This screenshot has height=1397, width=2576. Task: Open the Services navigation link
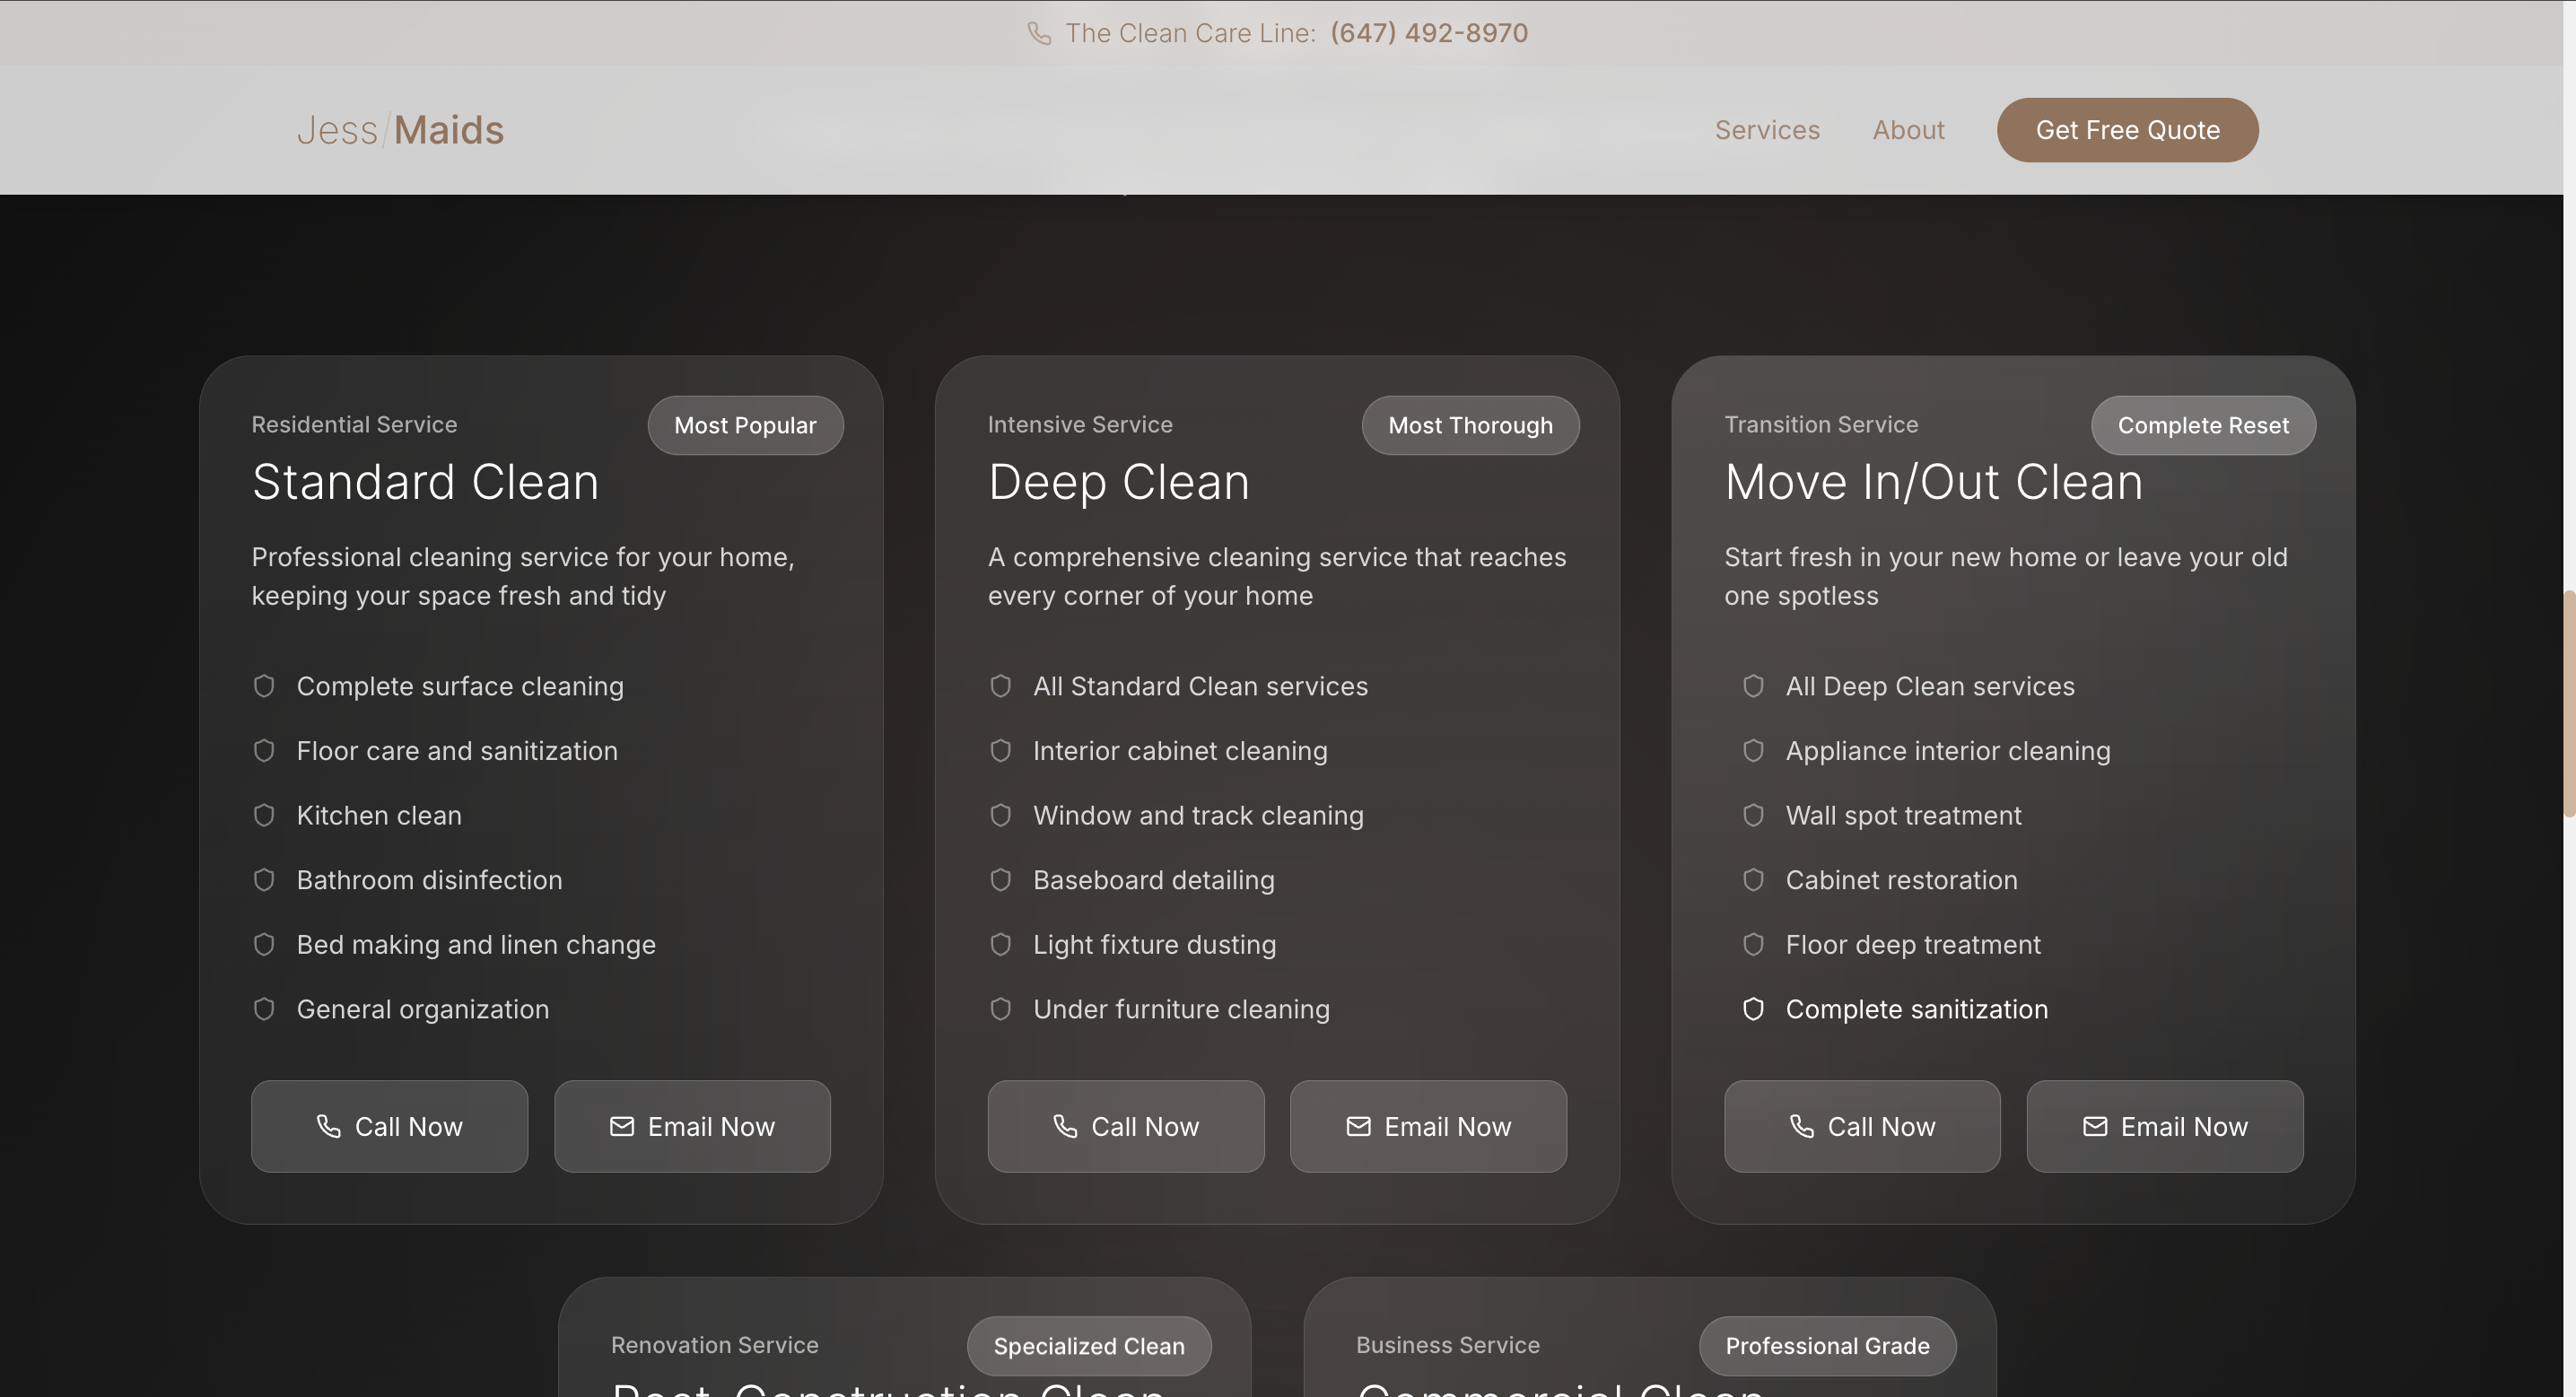pyautogui.click(x=1767, y=130)
